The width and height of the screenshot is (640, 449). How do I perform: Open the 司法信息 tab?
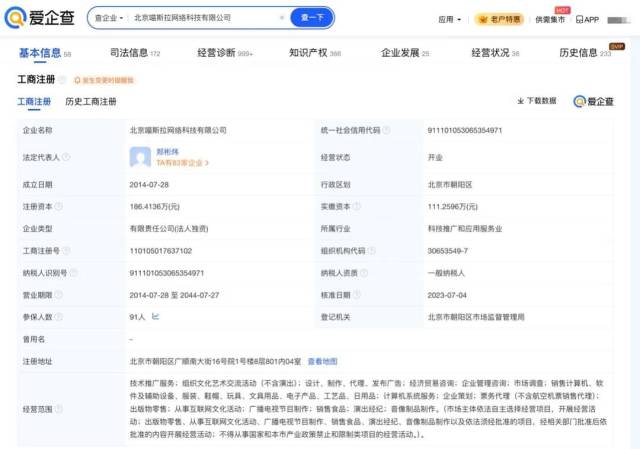pyautogui.click(x=135, y=53)
